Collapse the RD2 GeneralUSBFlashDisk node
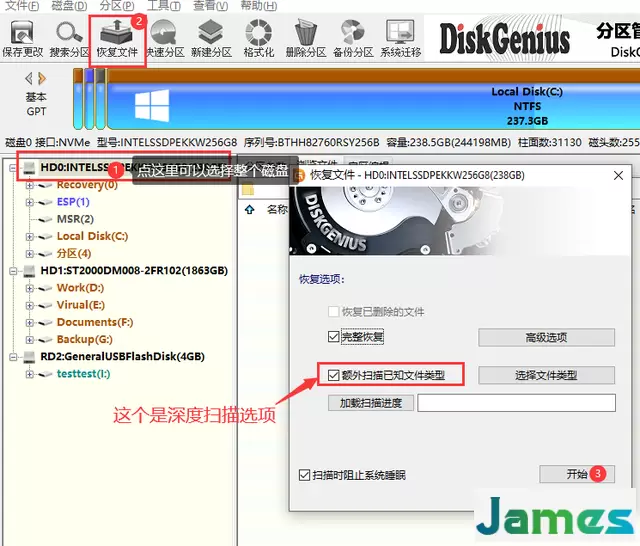Viewport: 640px width, 546px height. click(13, 357)
